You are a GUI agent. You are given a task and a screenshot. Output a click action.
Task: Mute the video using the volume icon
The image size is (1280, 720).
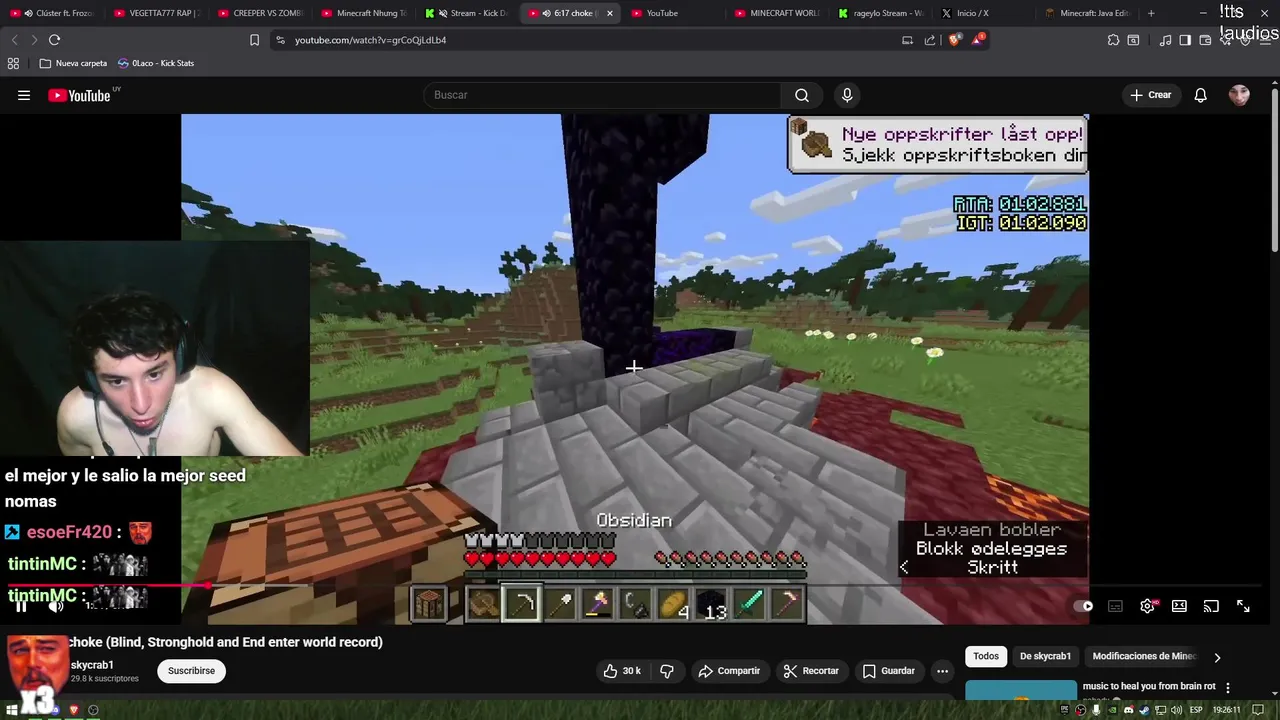56,606
